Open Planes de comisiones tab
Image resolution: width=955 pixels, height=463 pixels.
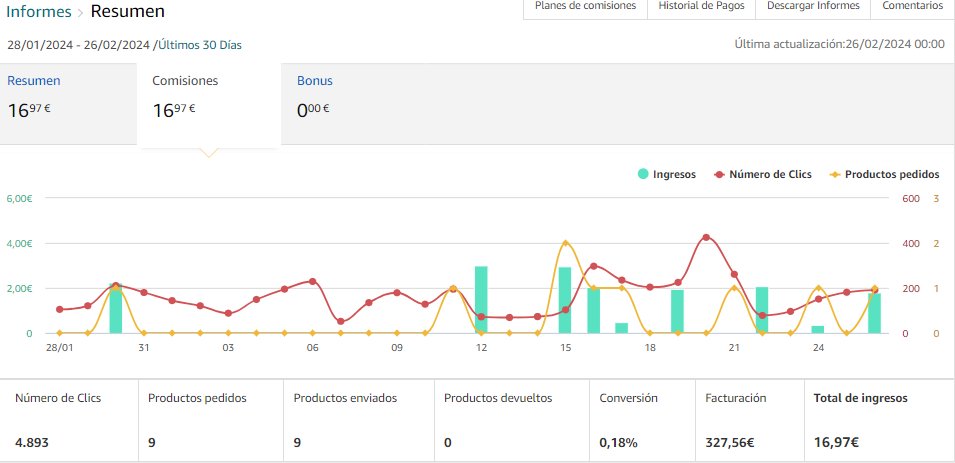tap(585, 7)
